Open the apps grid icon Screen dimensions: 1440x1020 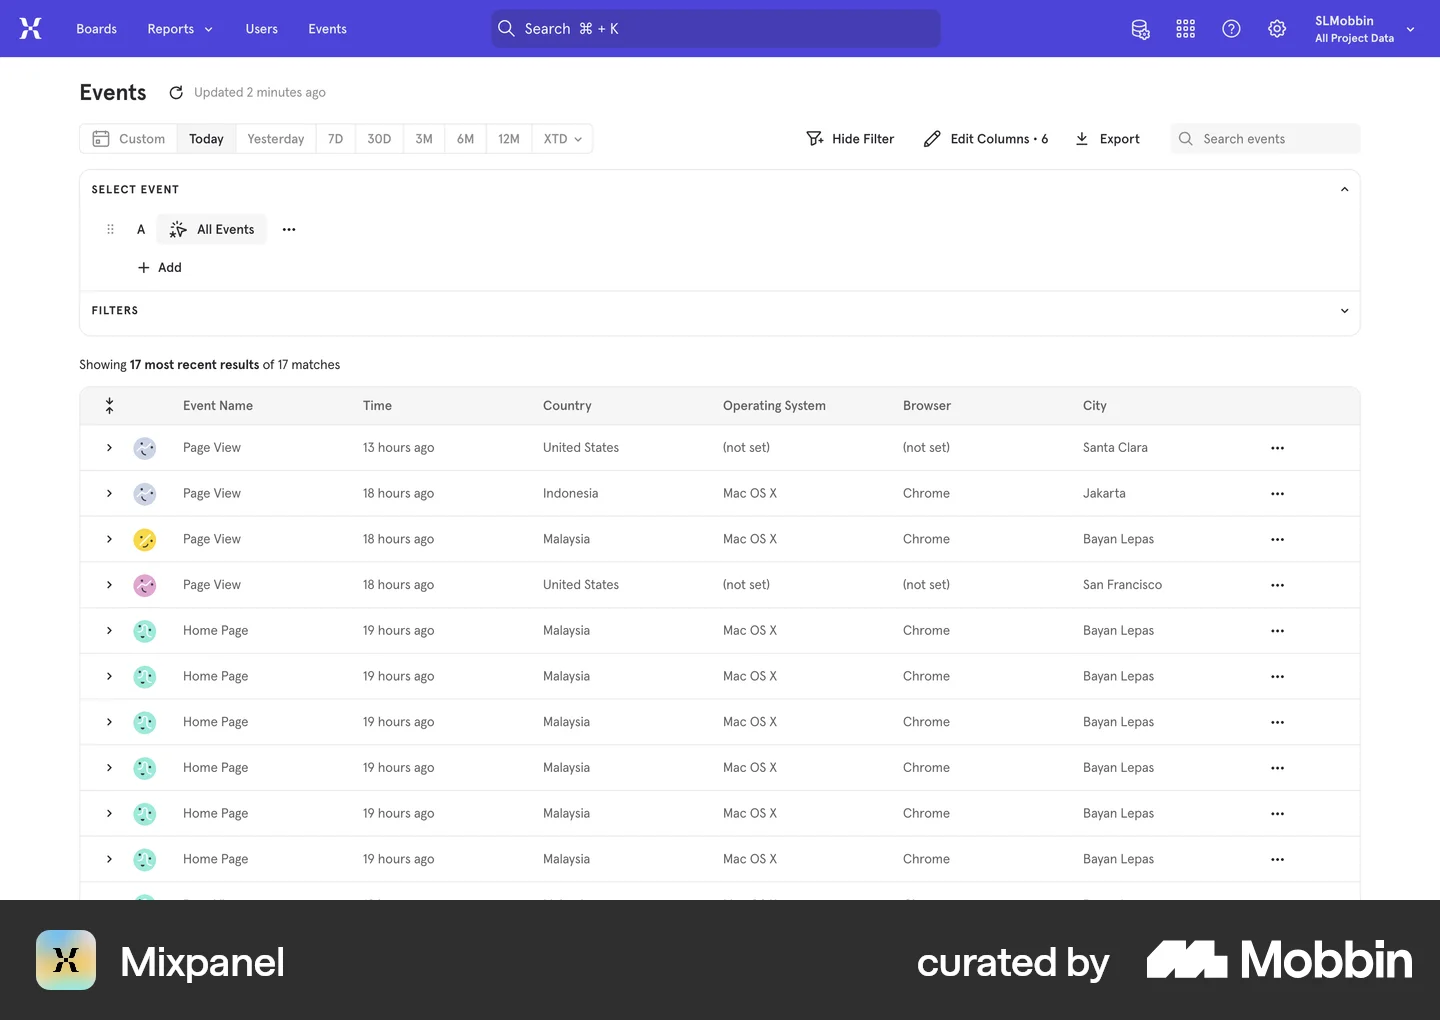1186,29
